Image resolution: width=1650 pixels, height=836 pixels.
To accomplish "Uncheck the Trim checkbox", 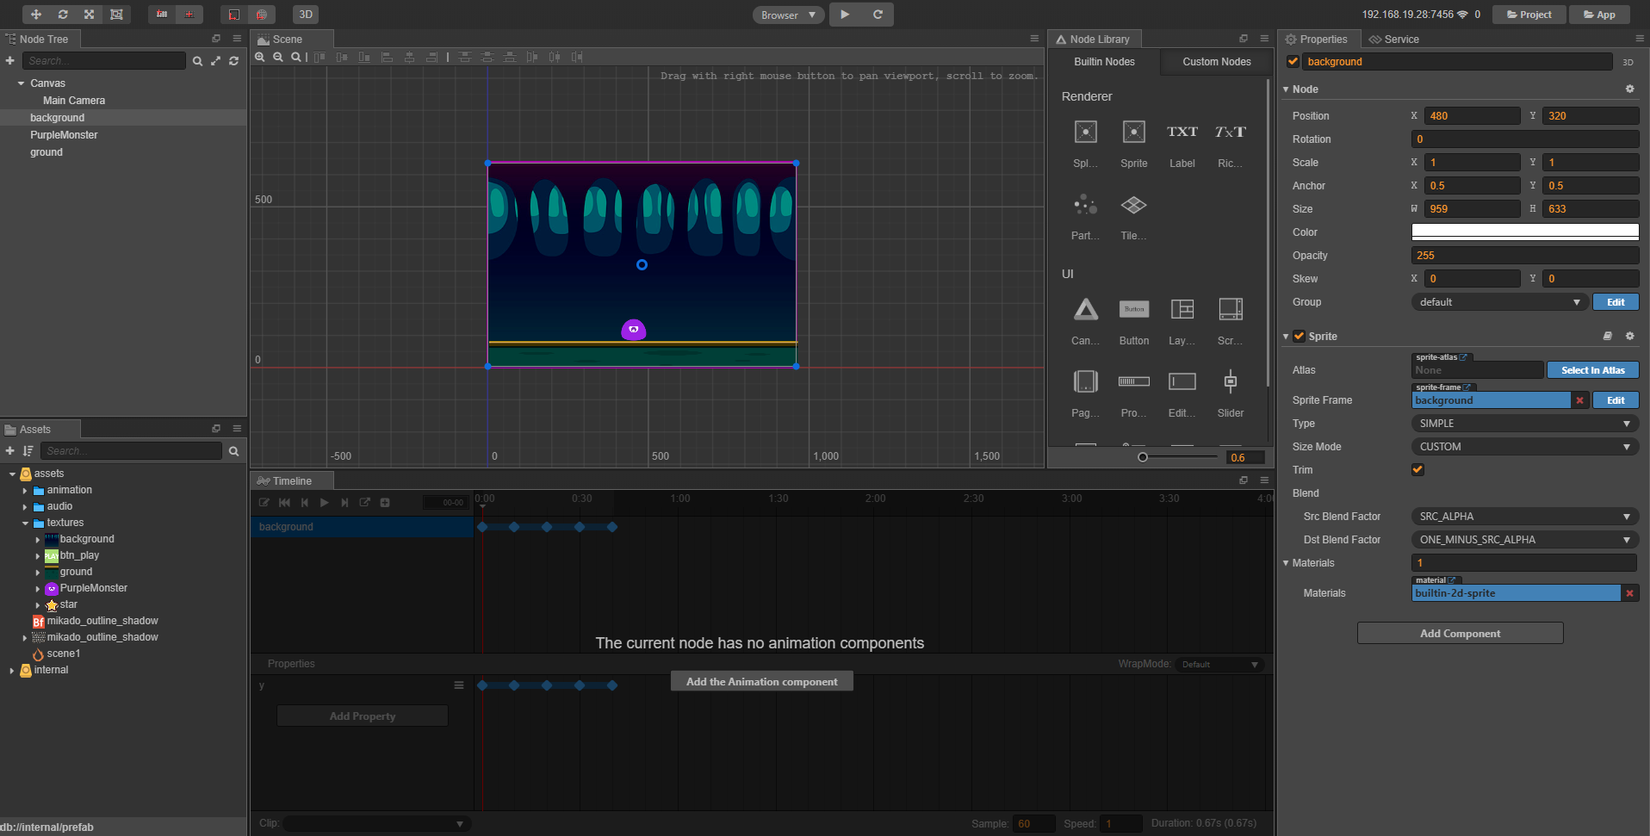I will (x=1417, y=470).
